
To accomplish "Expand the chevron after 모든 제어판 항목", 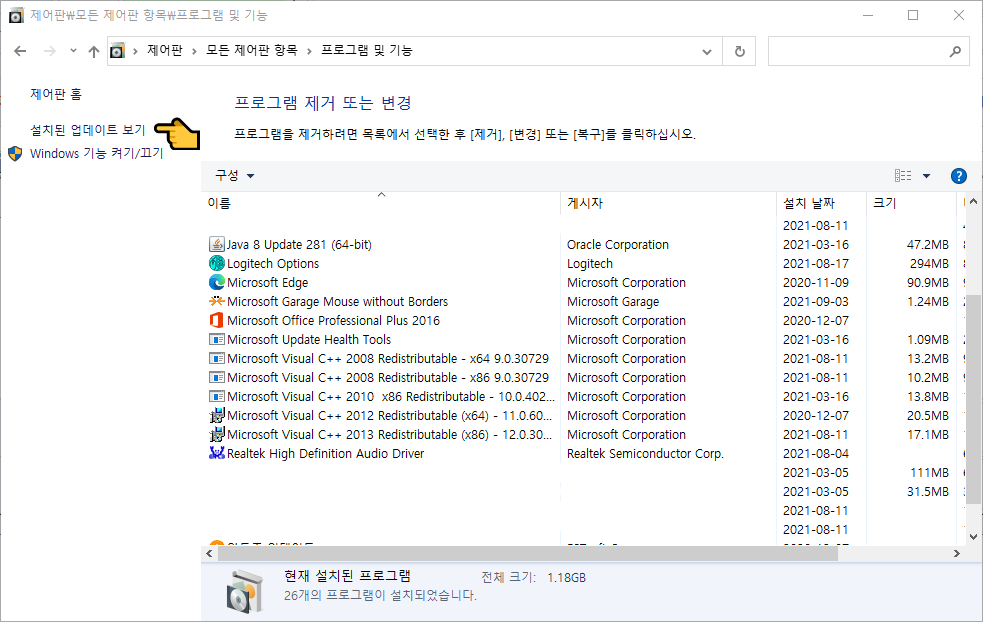I will coord(309,51).
